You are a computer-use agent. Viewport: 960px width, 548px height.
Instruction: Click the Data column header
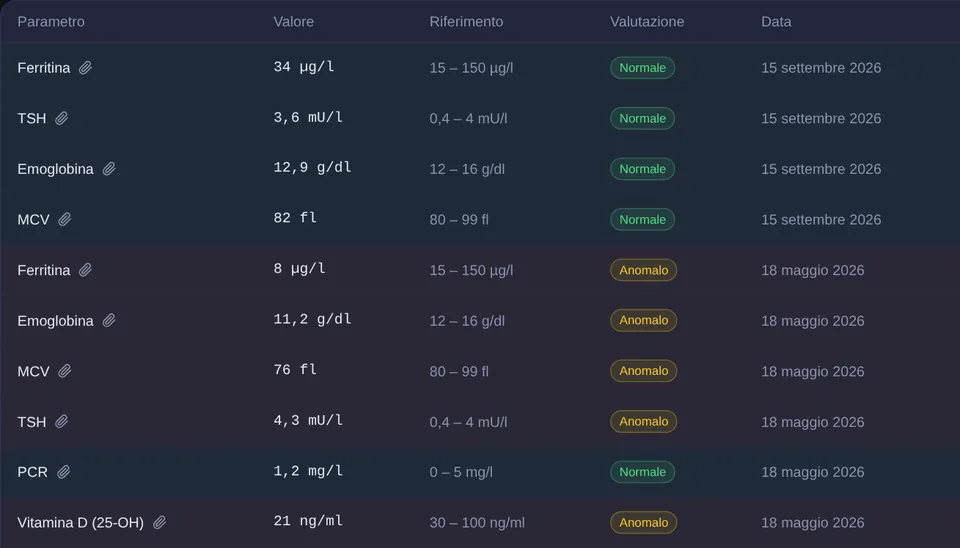(x=776, y=21)
